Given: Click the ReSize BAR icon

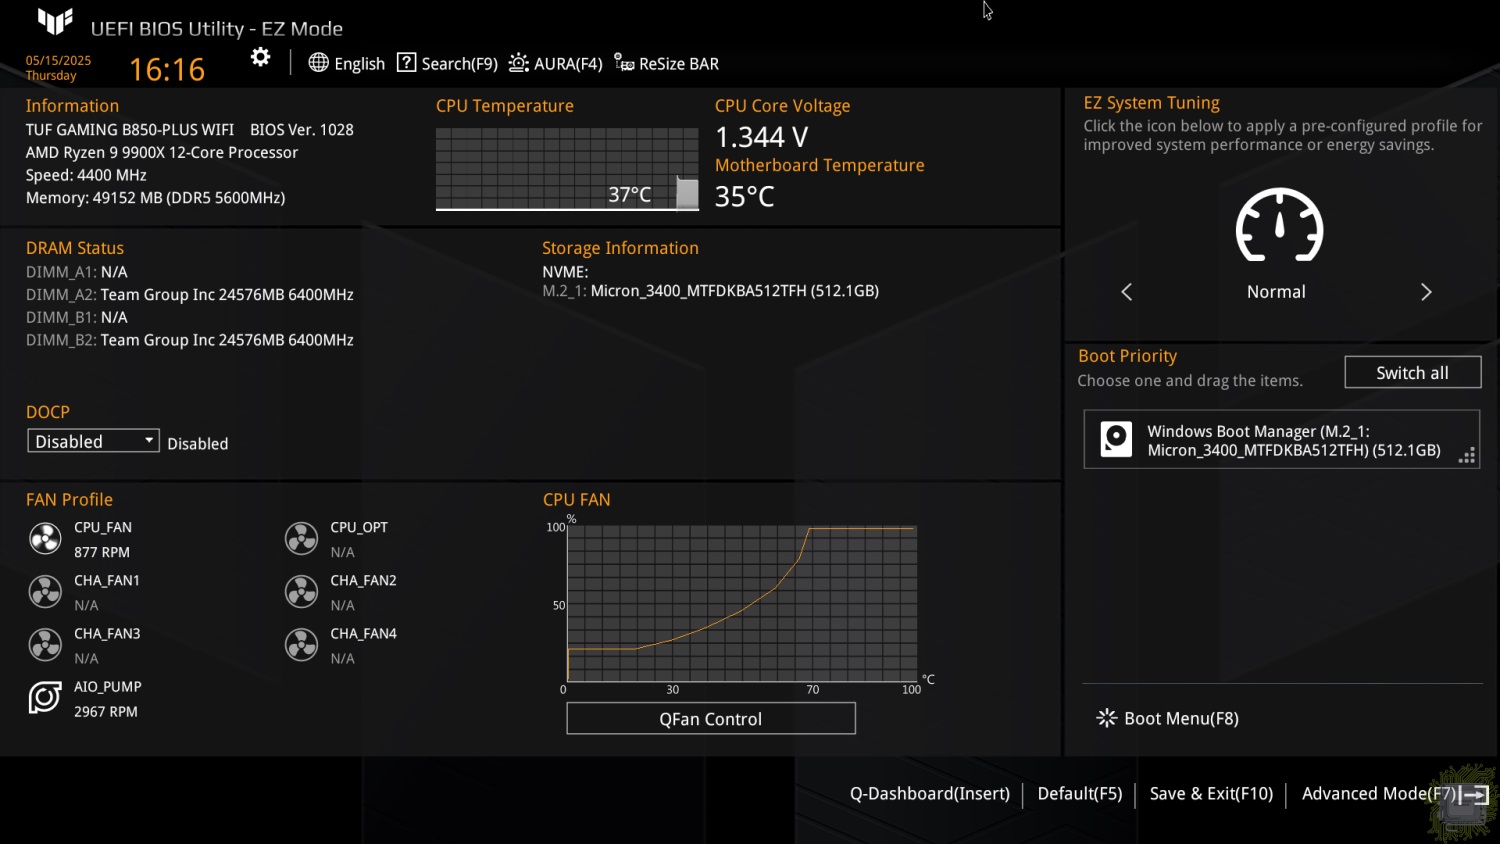Looking at the screenshot, I should pos(624,63).
